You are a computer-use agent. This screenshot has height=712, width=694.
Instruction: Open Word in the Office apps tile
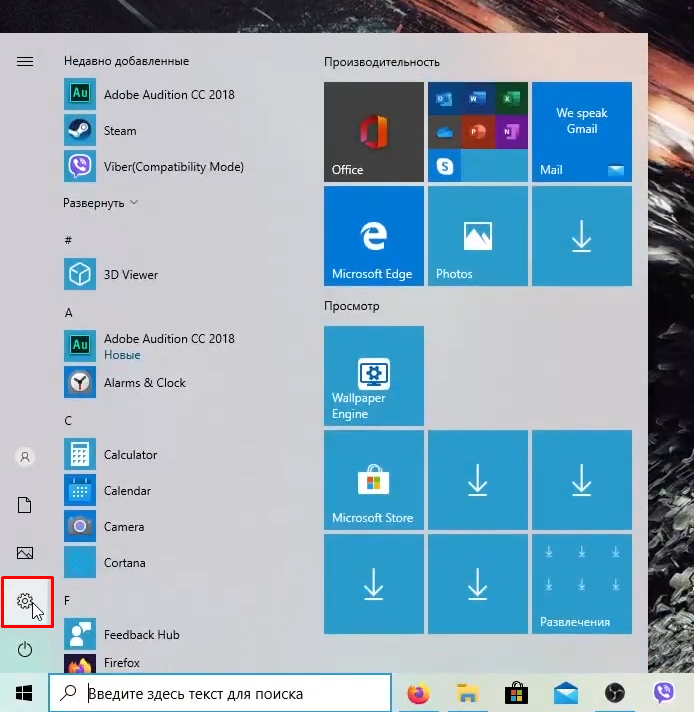tap(478, 98)
